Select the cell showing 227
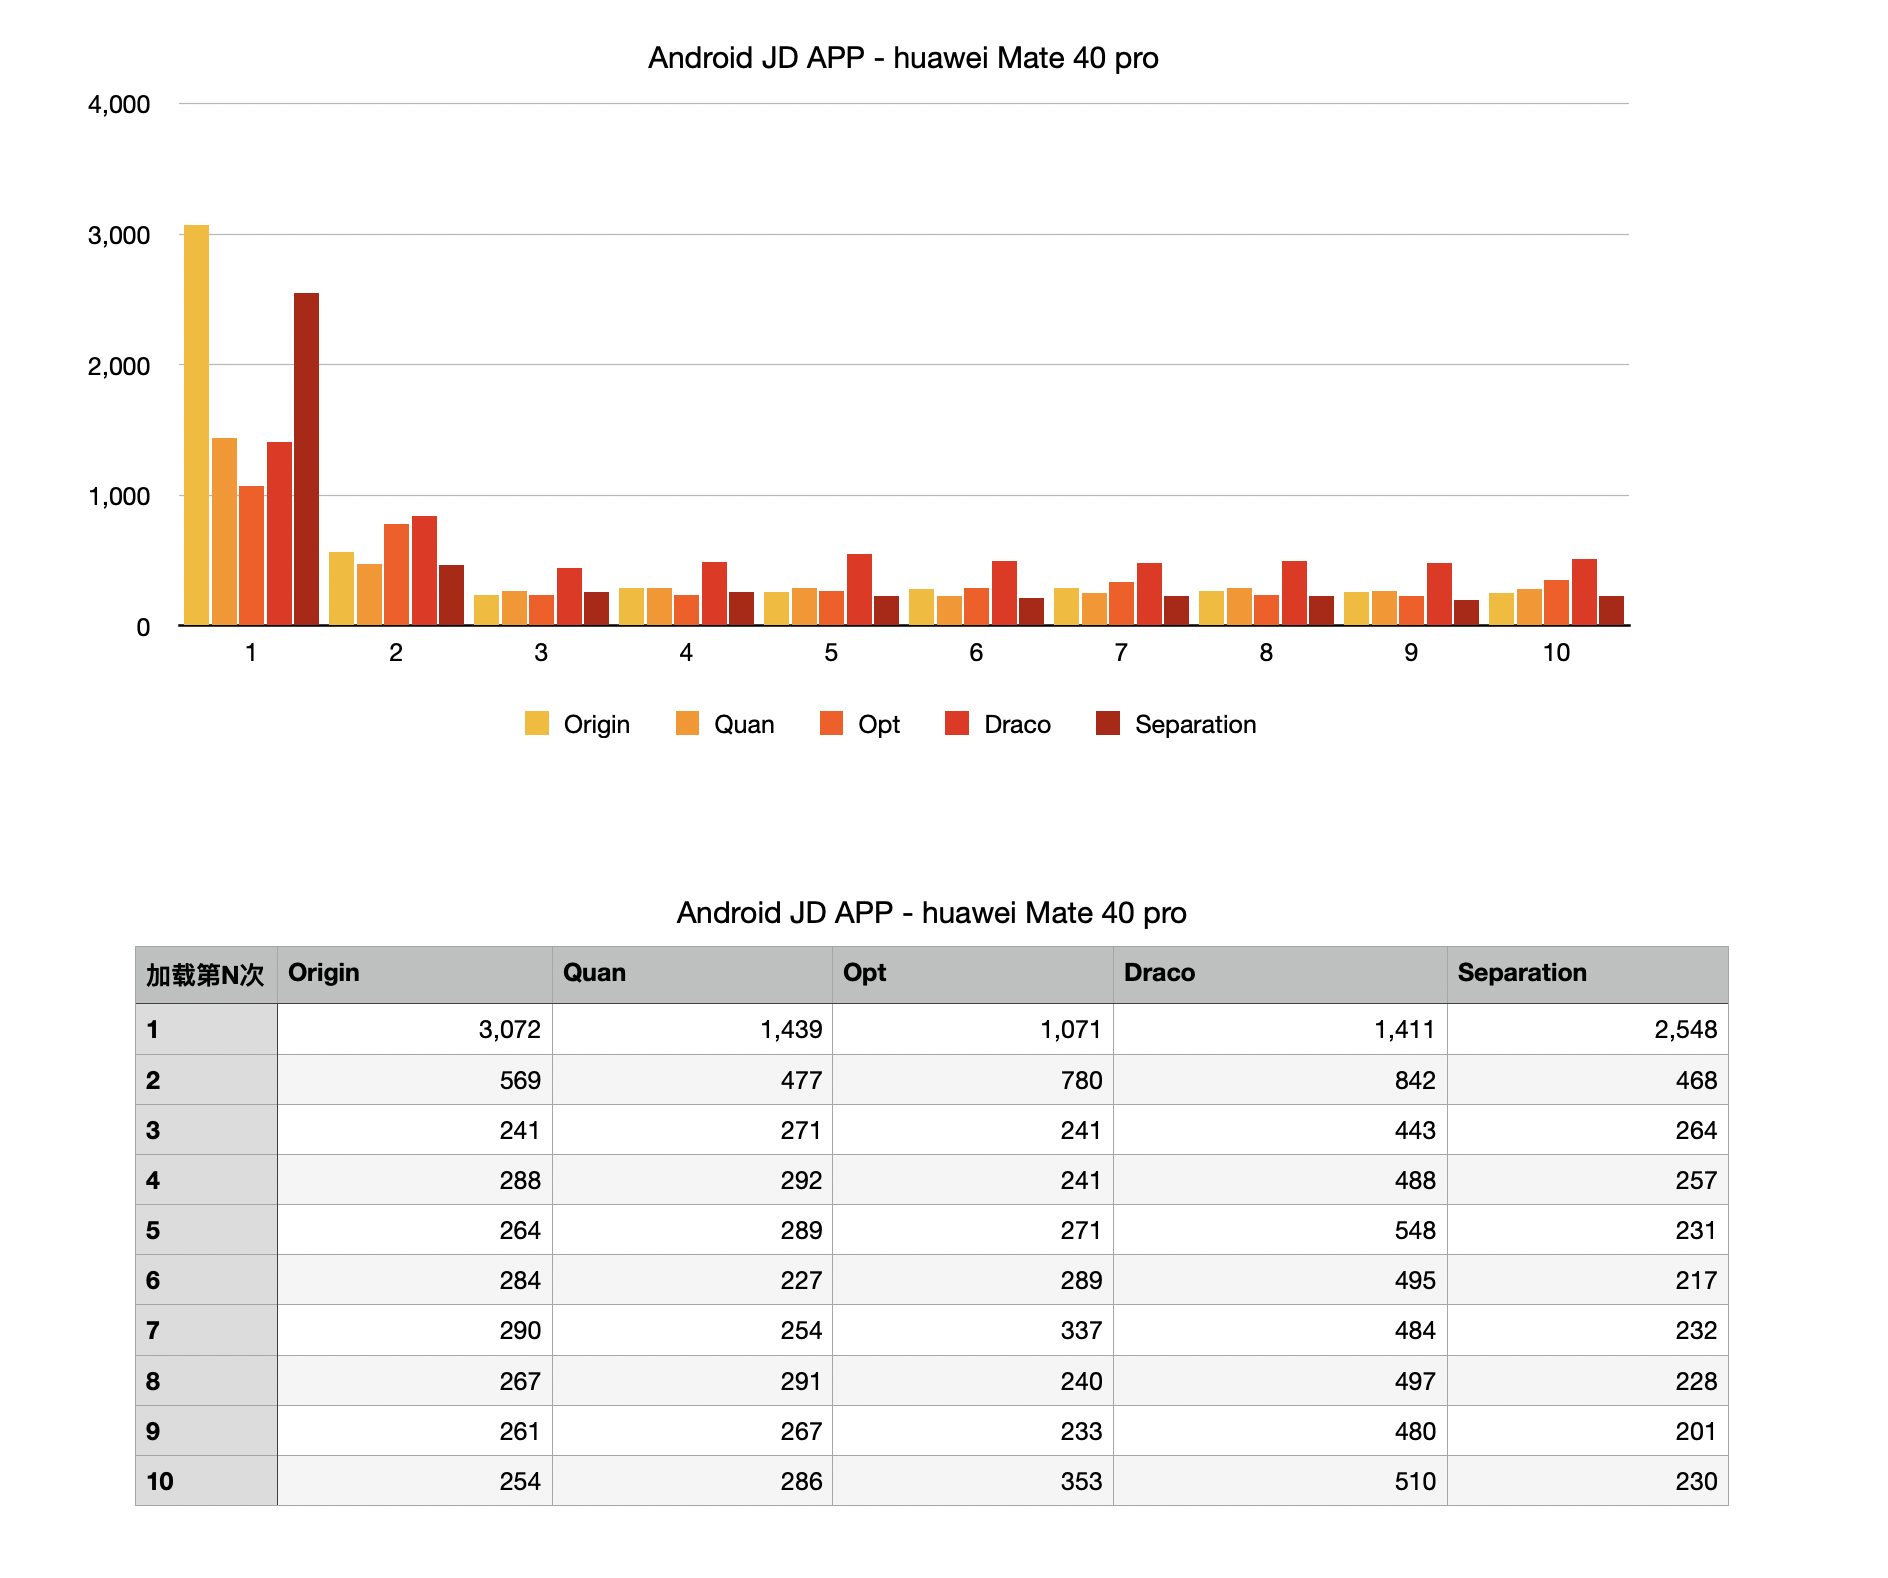Image resolution: width=1888 pixels, height=1578 pixels. [x=692, y=1280]
